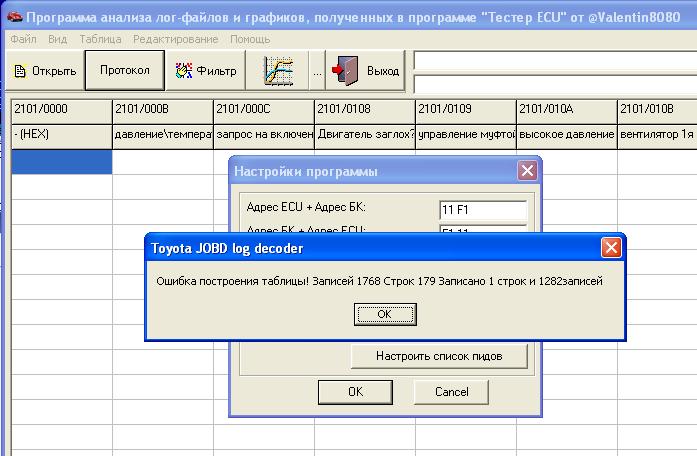The width and height of the screenshot is (697, 456).
Task: Confirm the error message with OK
Action: point(385,314)
